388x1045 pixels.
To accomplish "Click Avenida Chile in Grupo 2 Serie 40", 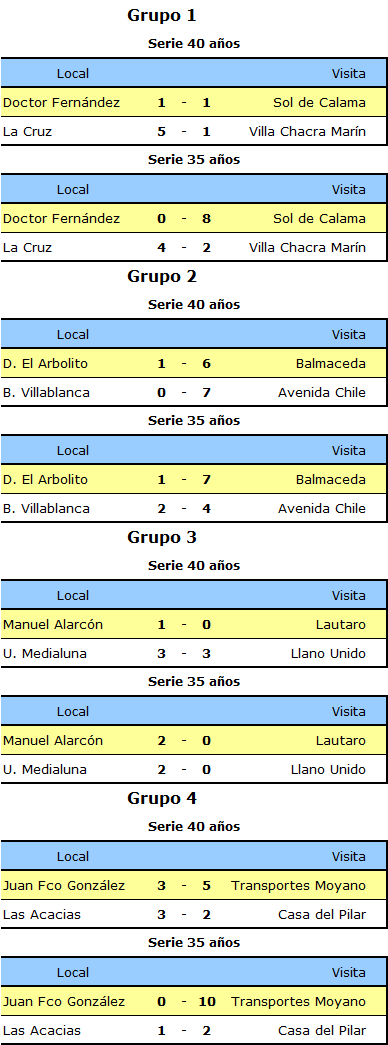I will (322, 393).
